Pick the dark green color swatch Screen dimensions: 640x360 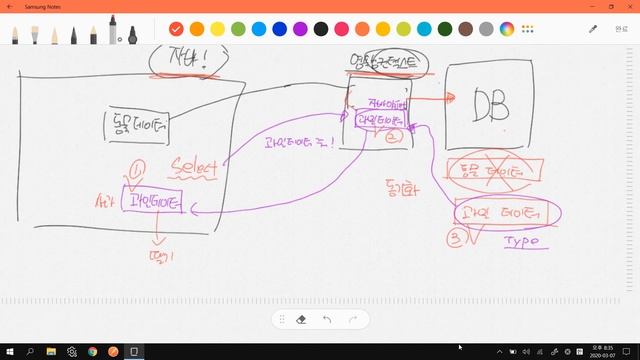click(445, 29)
